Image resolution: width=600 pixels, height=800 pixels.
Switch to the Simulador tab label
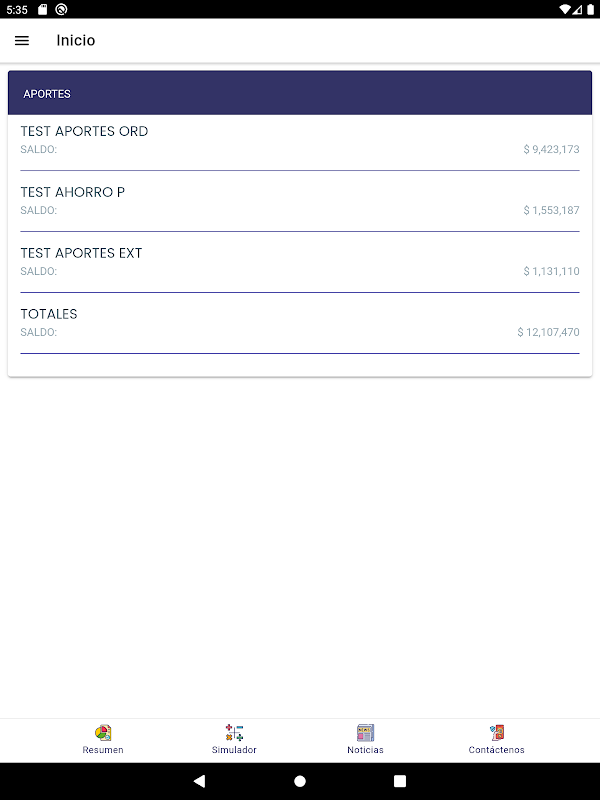pos(234,750)
